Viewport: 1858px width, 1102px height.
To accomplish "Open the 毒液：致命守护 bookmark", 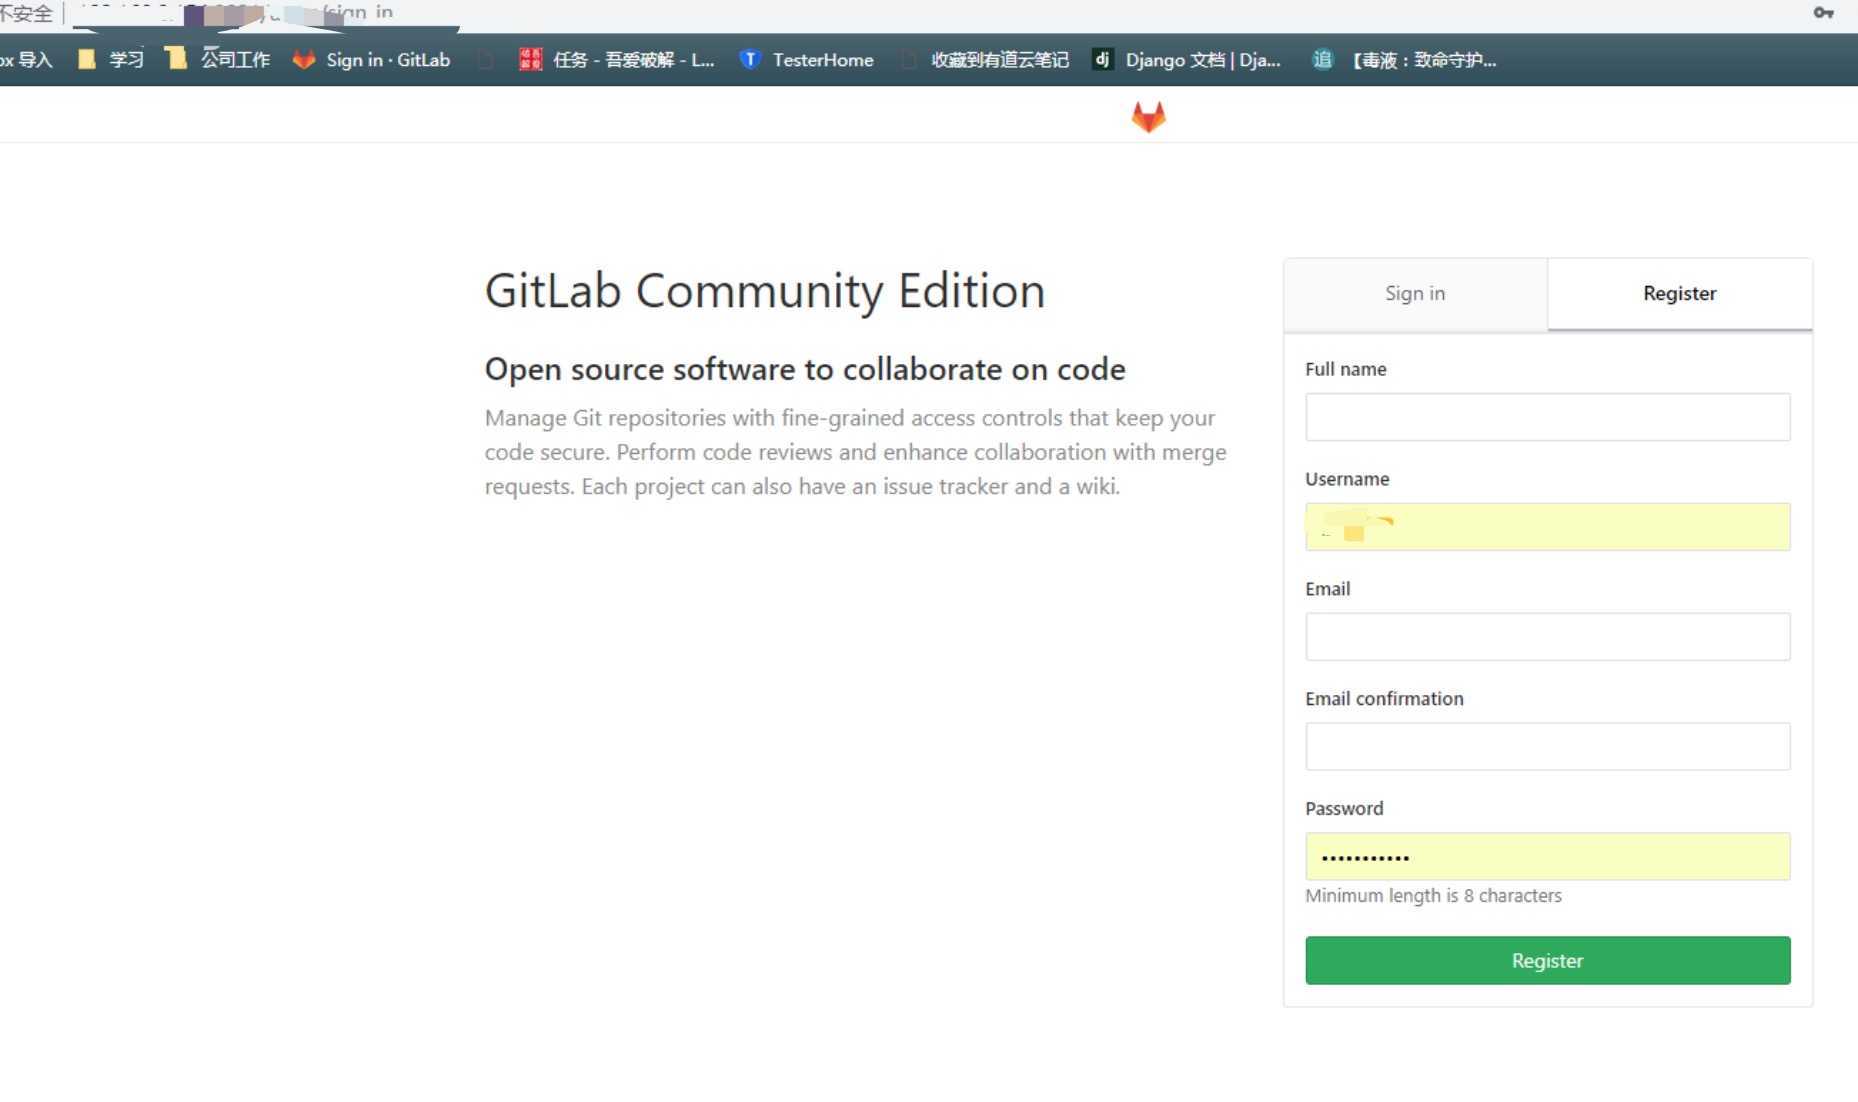I will (x=1405, y=60).
